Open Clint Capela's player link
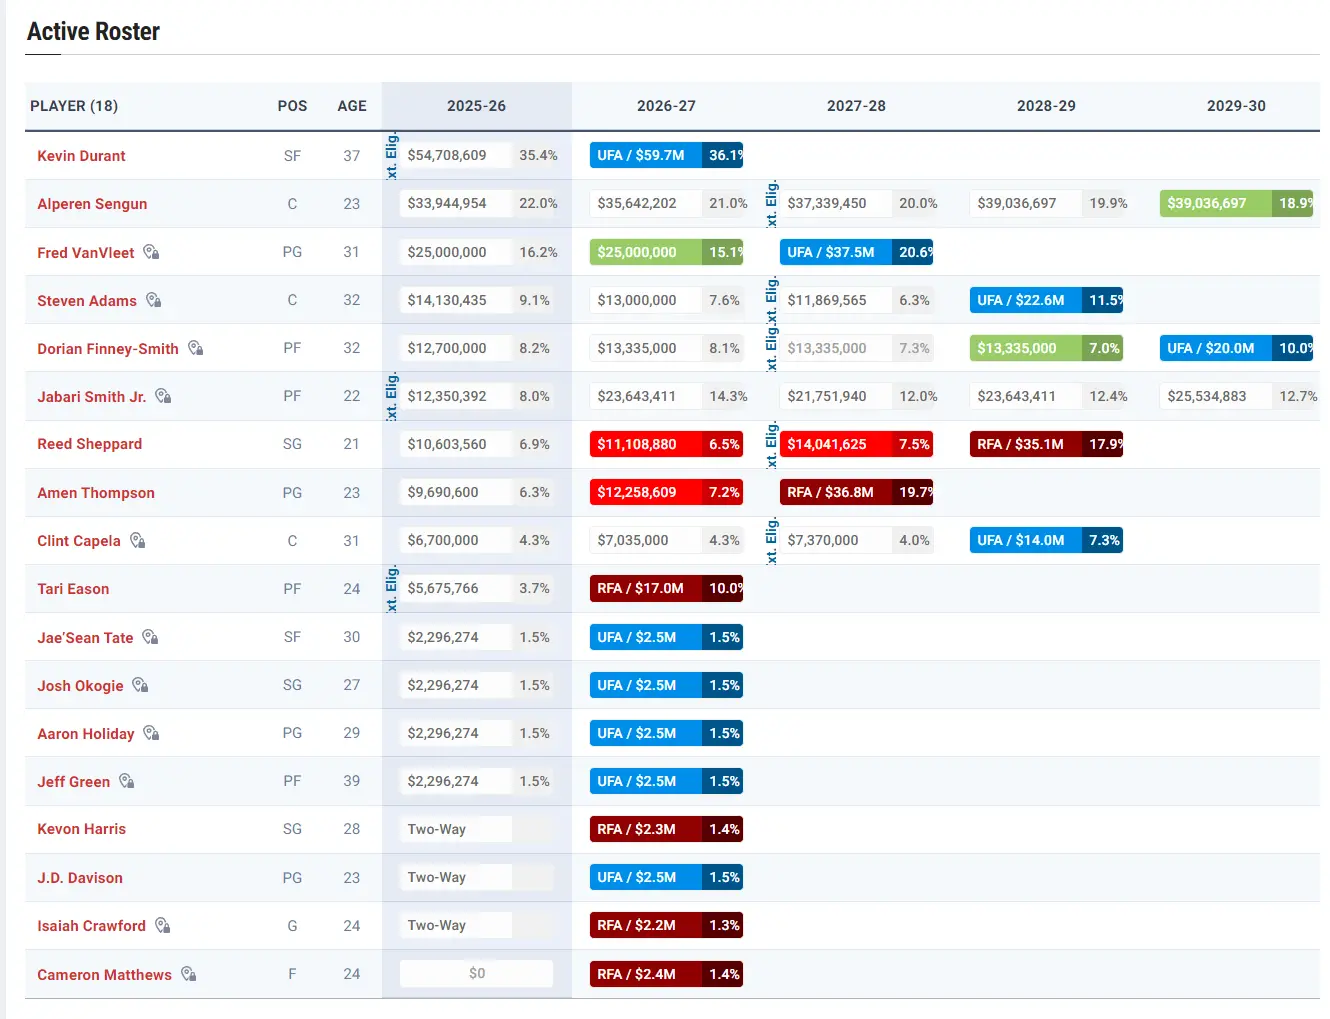 [79, 541]
